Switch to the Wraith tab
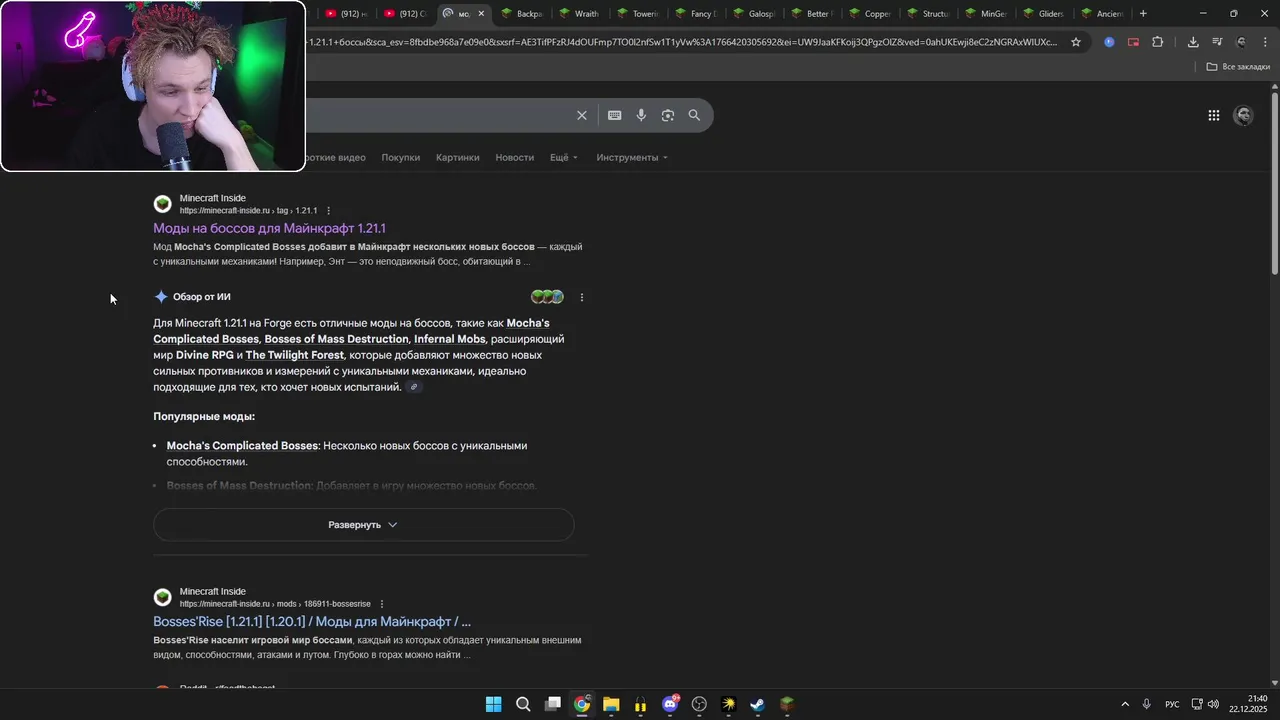This screenshot has width=1280, height=720. point(579,14)
